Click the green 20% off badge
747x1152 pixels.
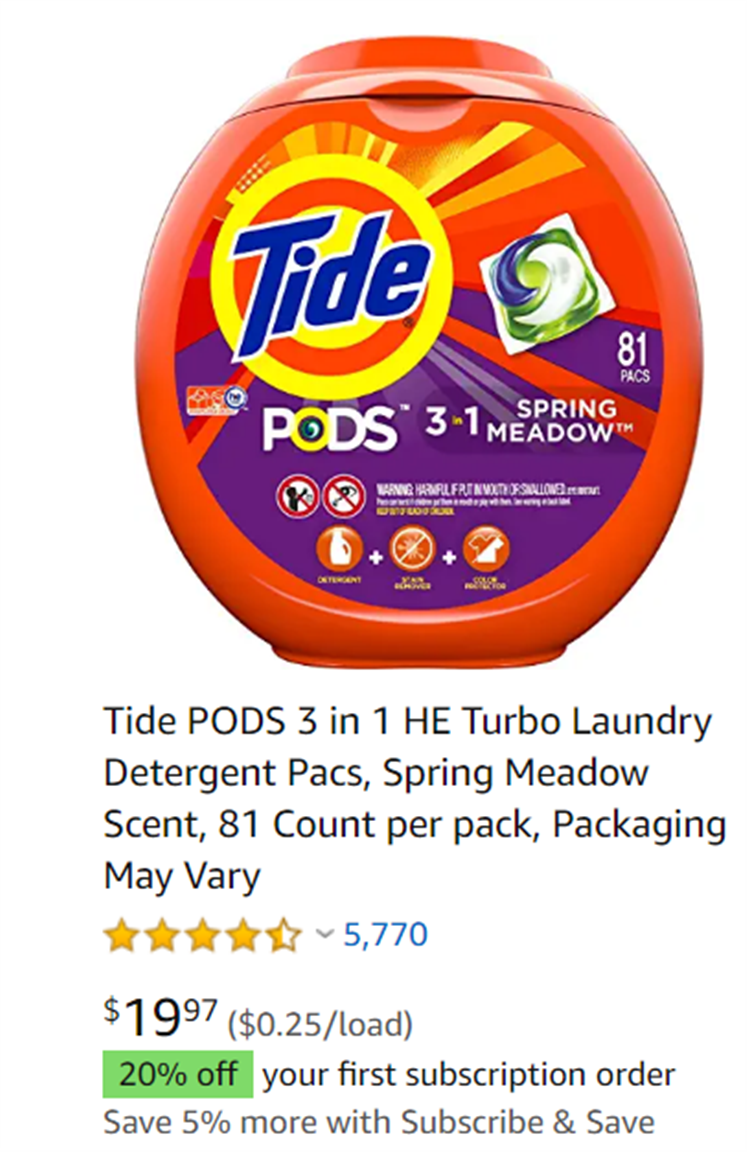point(178,1074)
